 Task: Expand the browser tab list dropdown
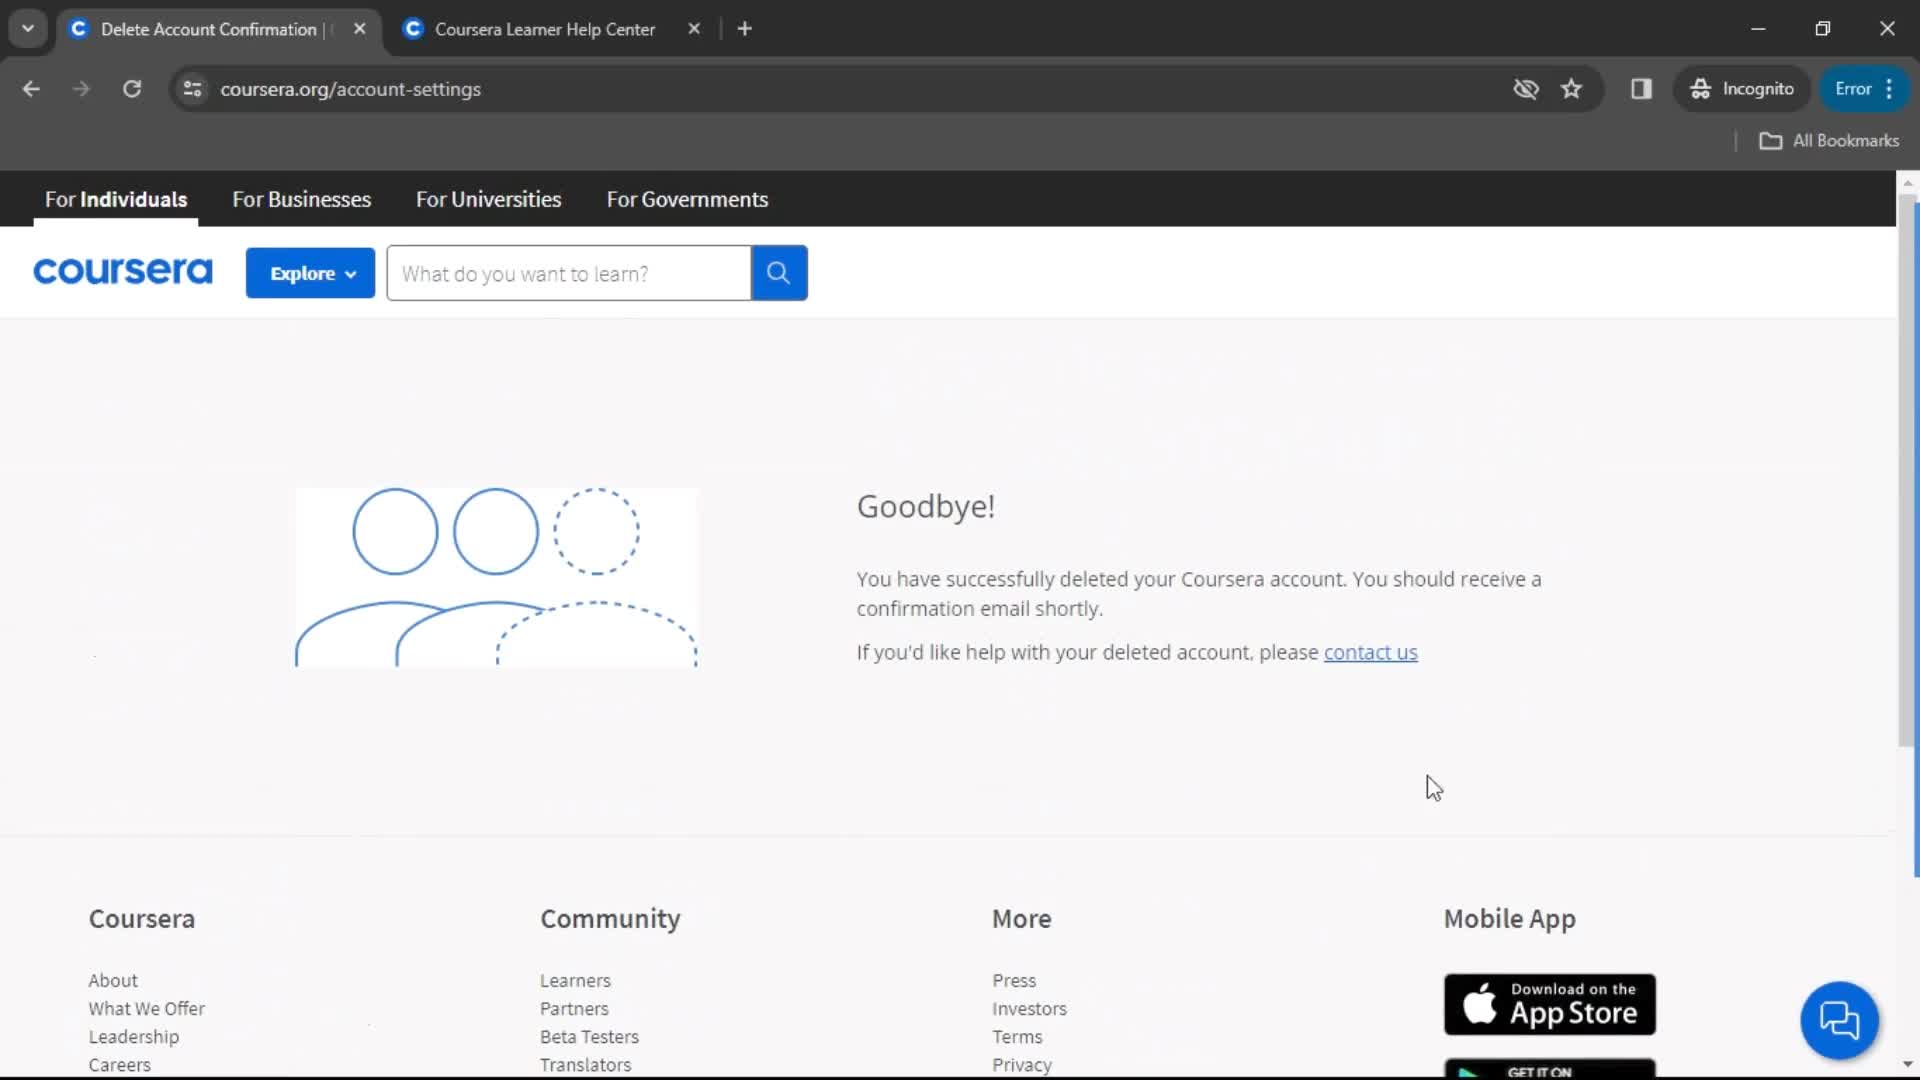tap(28, 28)
